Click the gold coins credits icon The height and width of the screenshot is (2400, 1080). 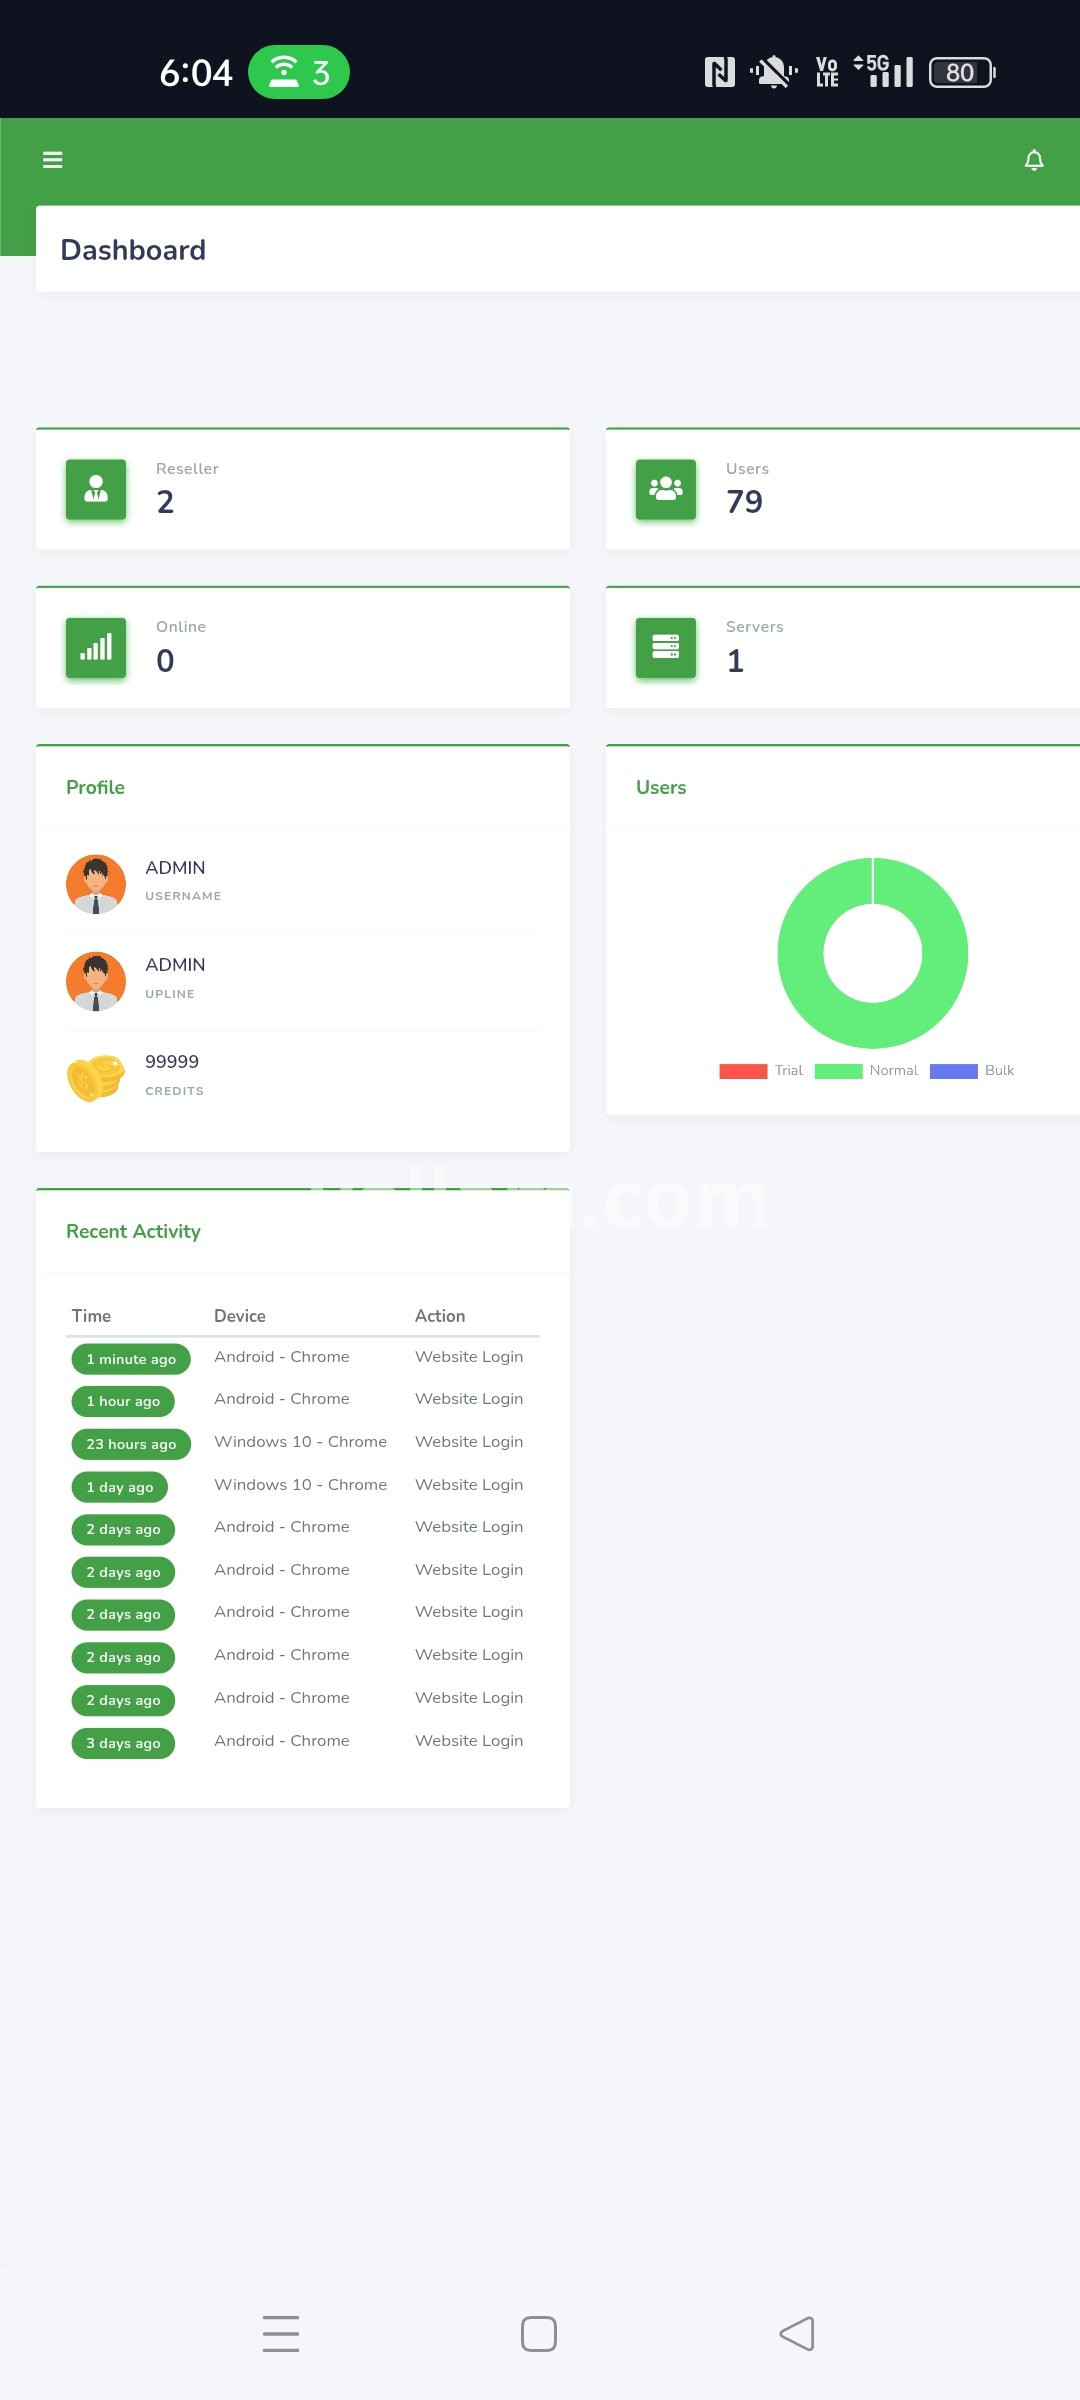click(96, 1077)
